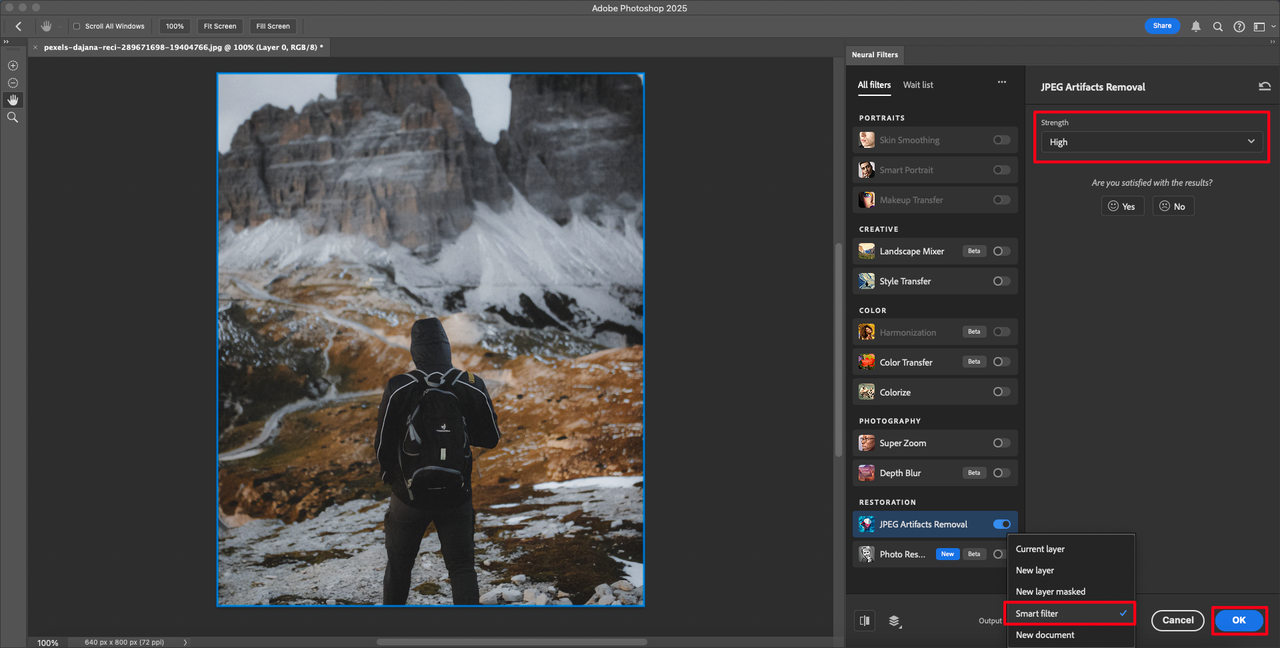Switch to the All filters tab
The width and height of the screenshot is (1280, 648).
click(874, 85)
